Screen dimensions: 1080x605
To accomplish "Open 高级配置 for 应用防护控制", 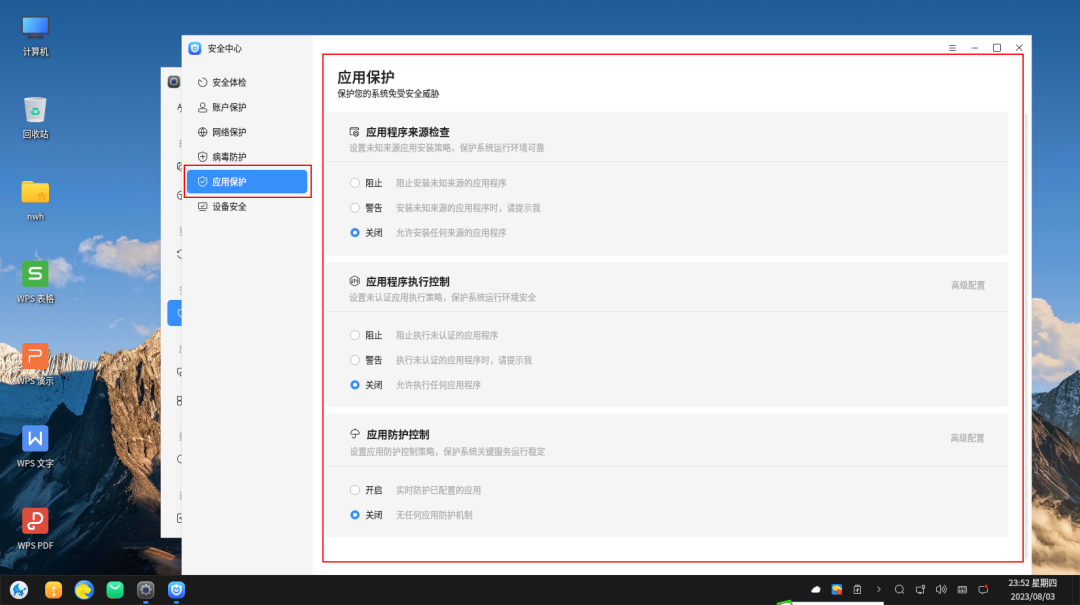I will pyautogui.click(x=966, y=438).
